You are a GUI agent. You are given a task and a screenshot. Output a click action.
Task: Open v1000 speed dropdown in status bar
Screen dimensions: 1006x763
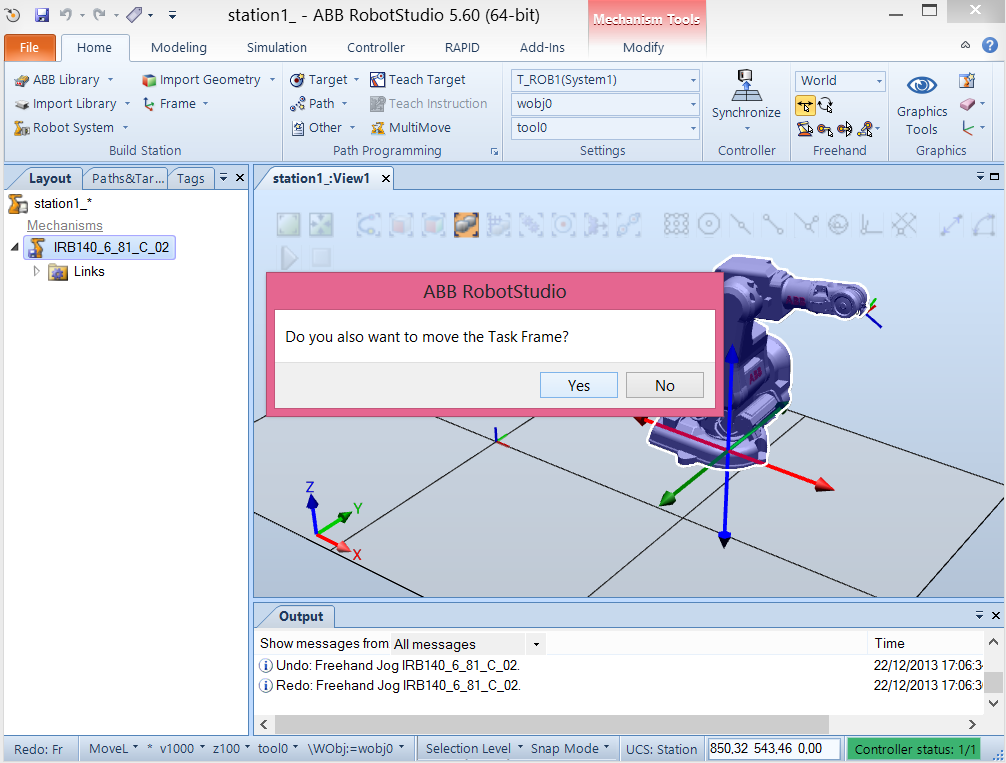point(182,748)
